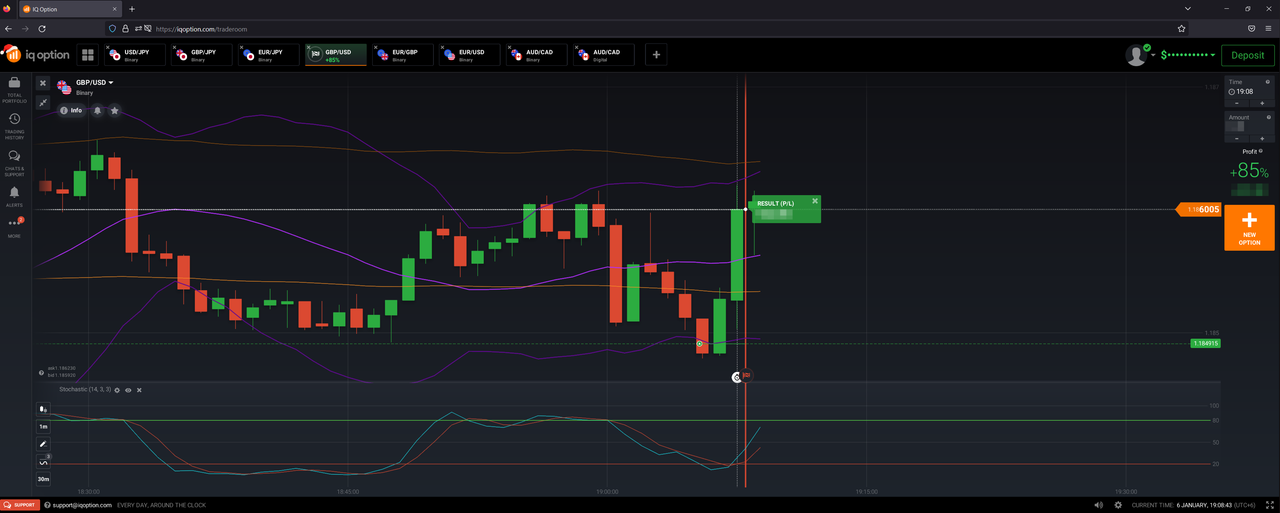
Task: Switch to the EUR/JPY Binary tab
Action: pyautogui.click(x=269, y=55)
